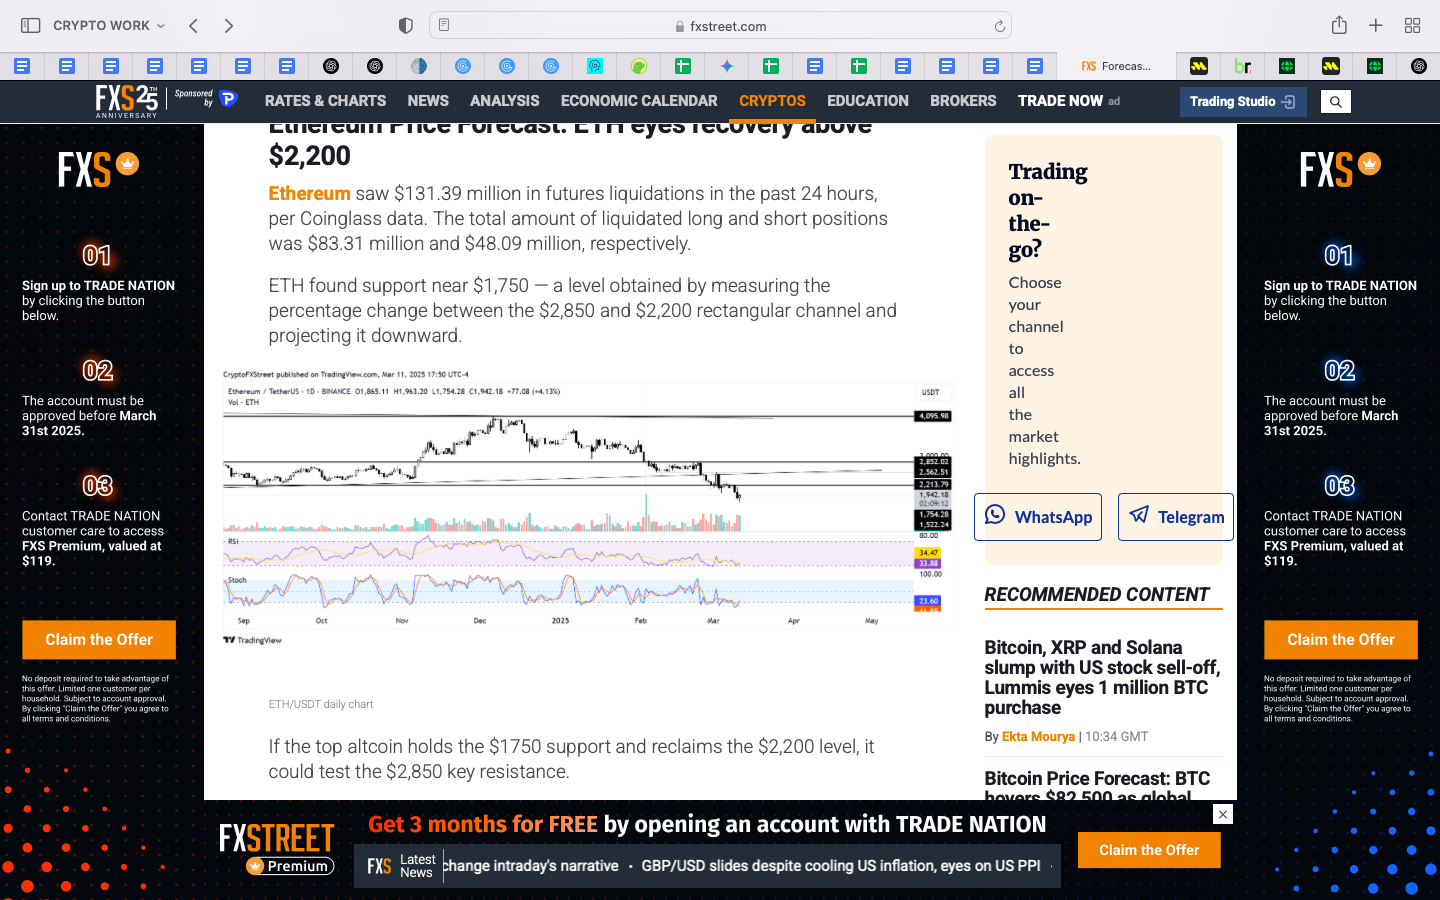Click the 'ETH/USDT daily chart' caption

tap(321, 704)
